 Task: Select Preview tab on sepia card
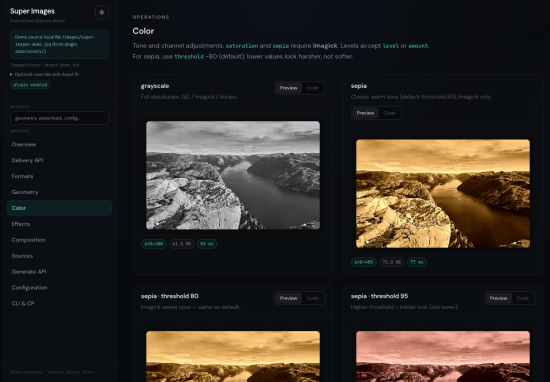365,113
